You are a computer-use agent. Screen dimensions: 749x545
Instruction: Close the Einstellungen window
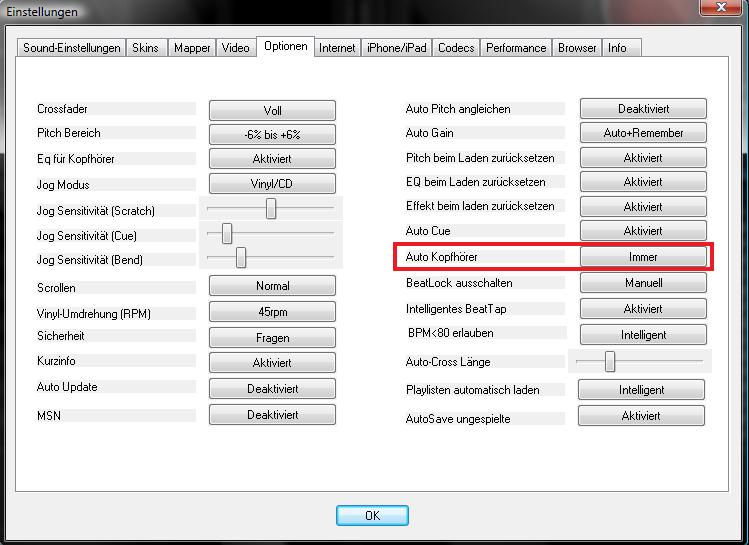coord(719,9)
